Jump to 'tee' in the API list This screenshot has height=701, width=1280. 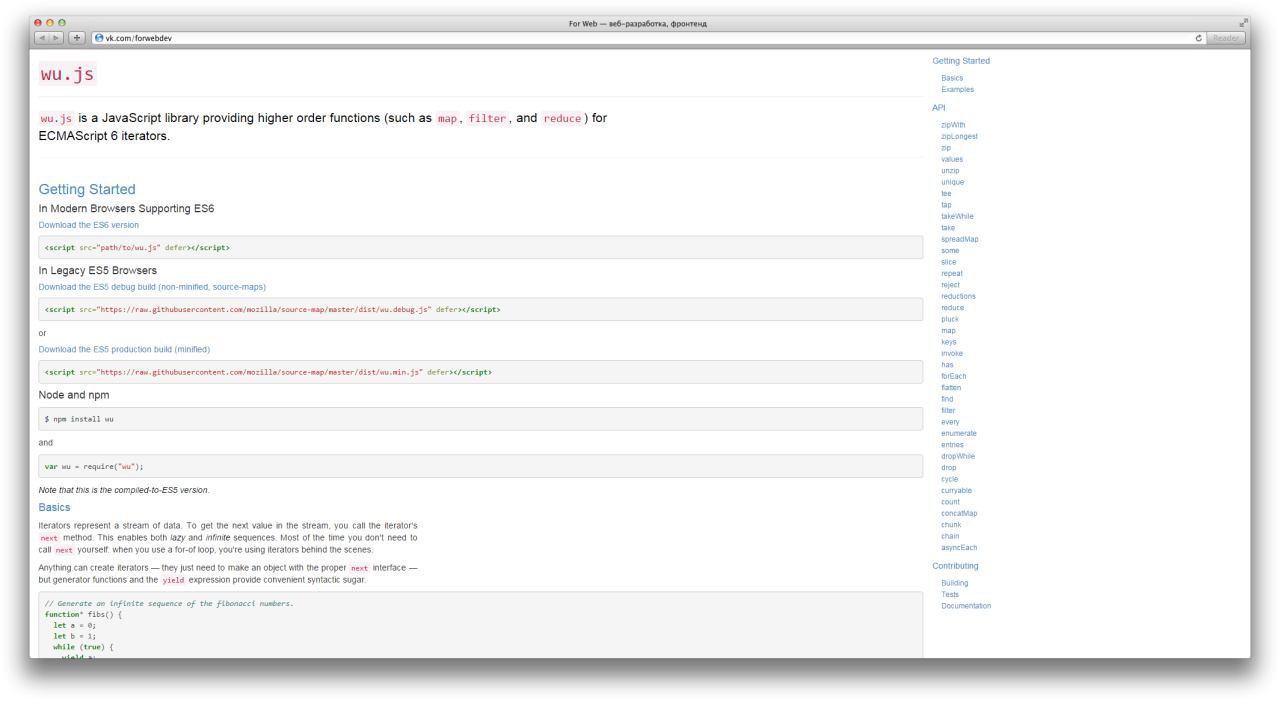tap(946, 193)
